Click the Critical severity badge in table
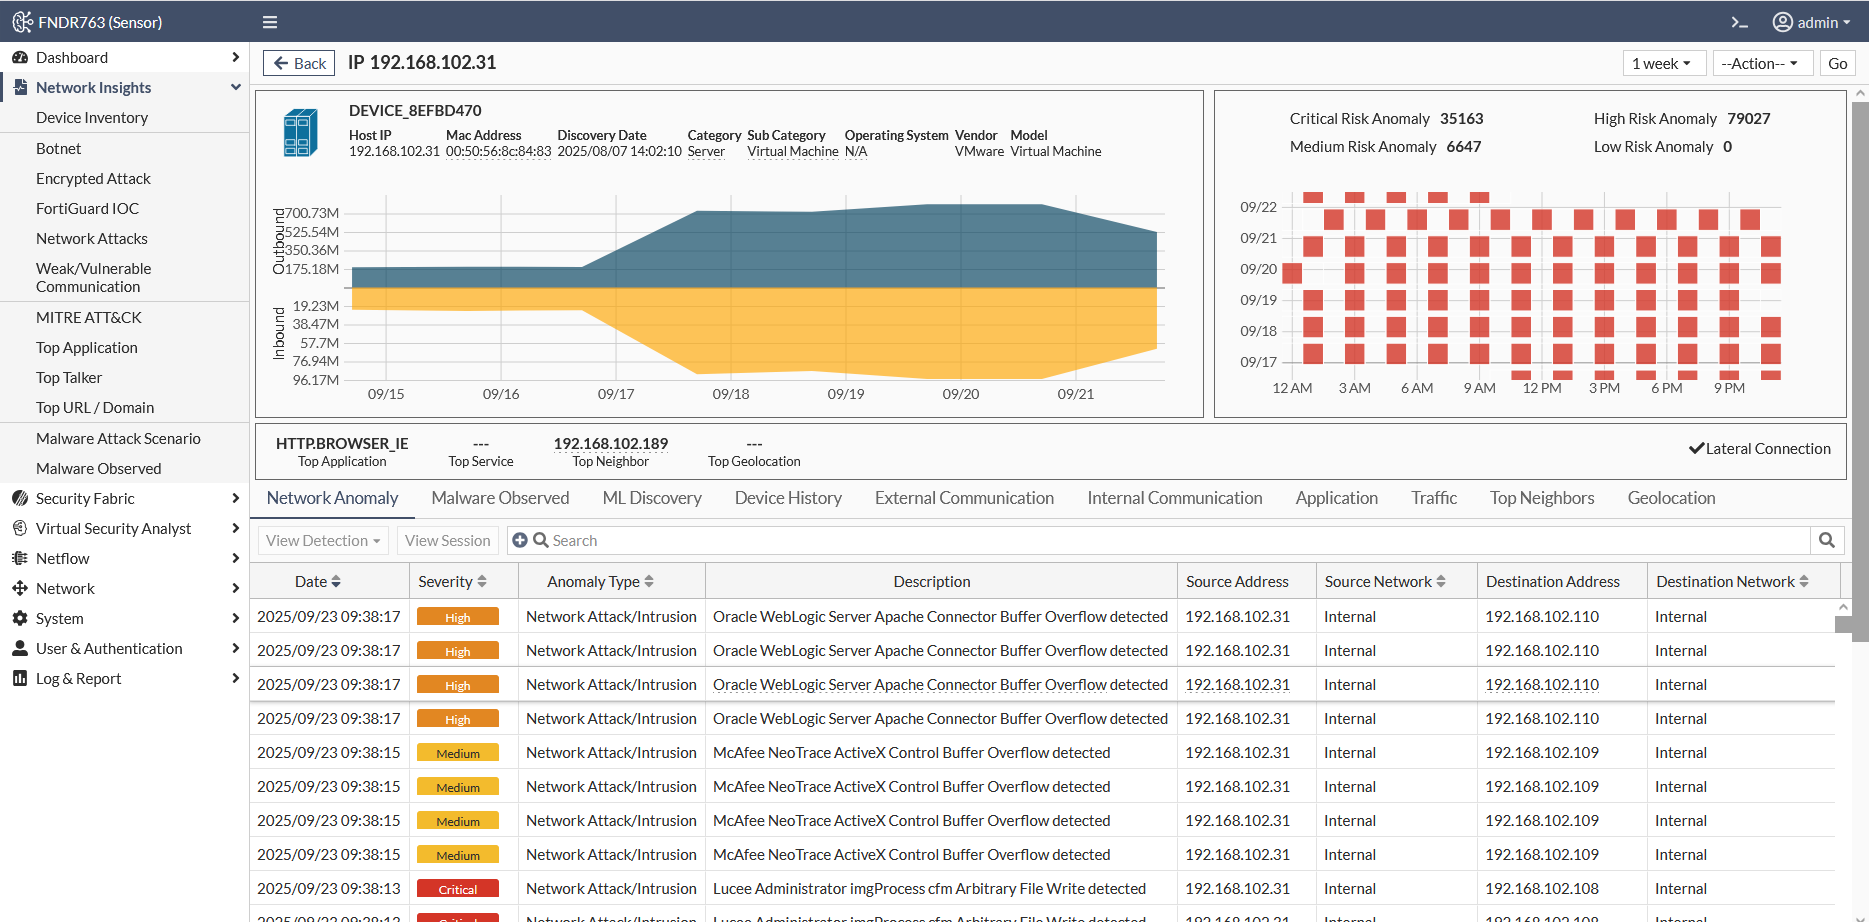This screenshot has height=922, width=1869. point(458,889)
